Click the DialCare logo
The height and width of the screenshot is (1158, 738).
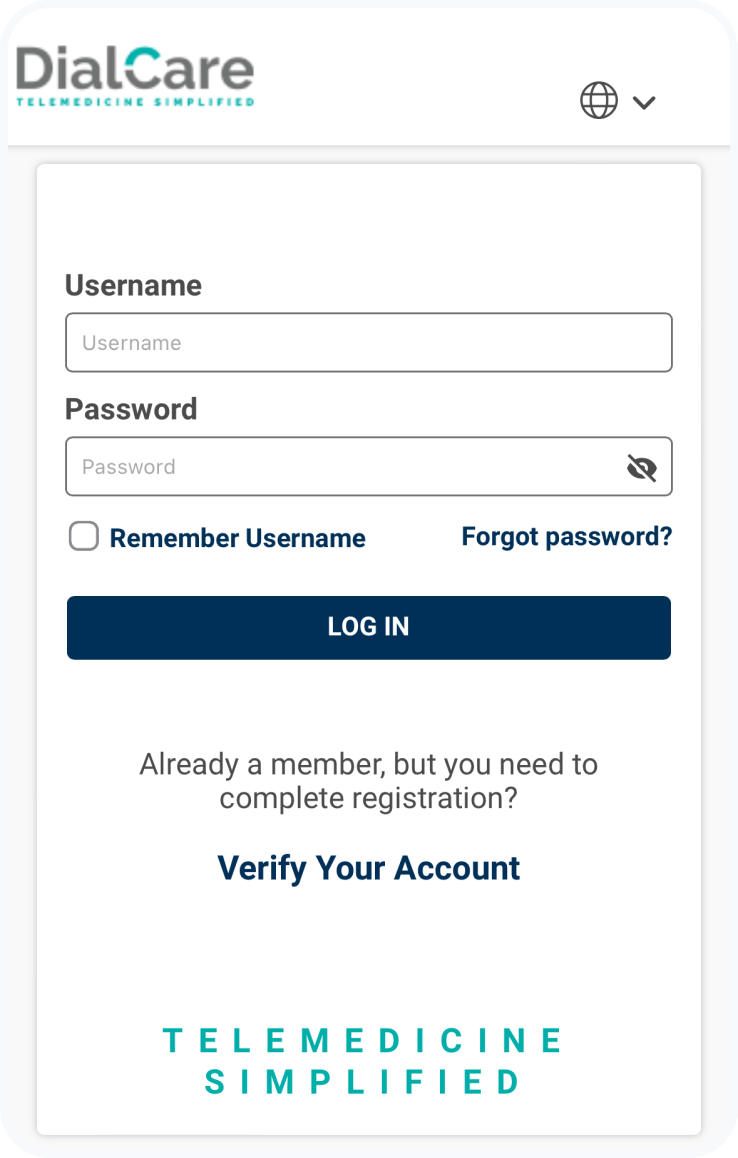pyautogui.click(x=135, y=69)
